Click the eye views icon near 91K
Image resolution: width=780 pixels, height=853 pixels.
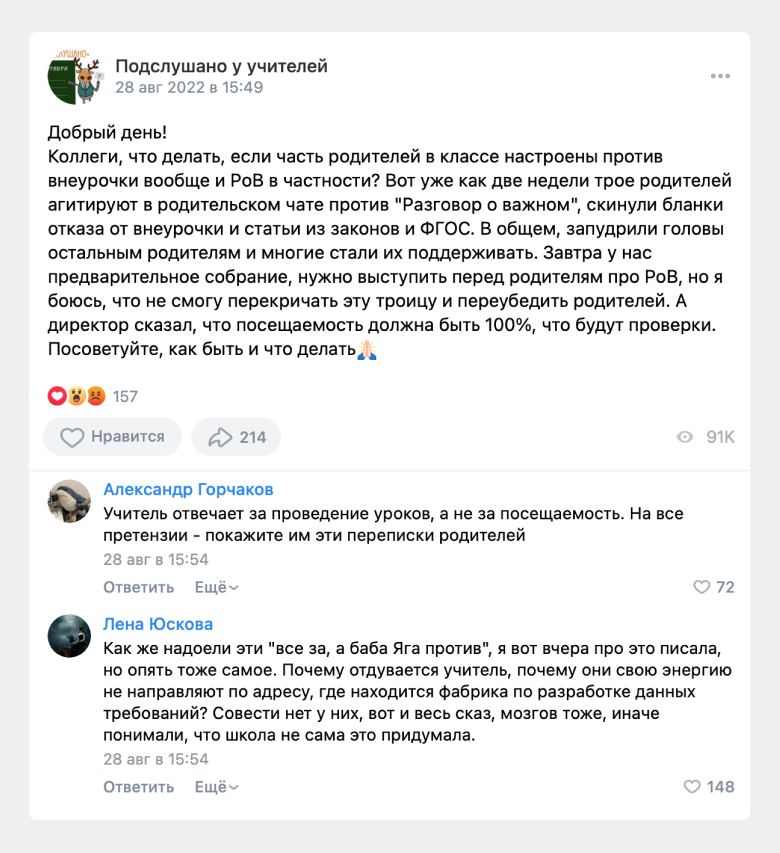tap(685, 437)
